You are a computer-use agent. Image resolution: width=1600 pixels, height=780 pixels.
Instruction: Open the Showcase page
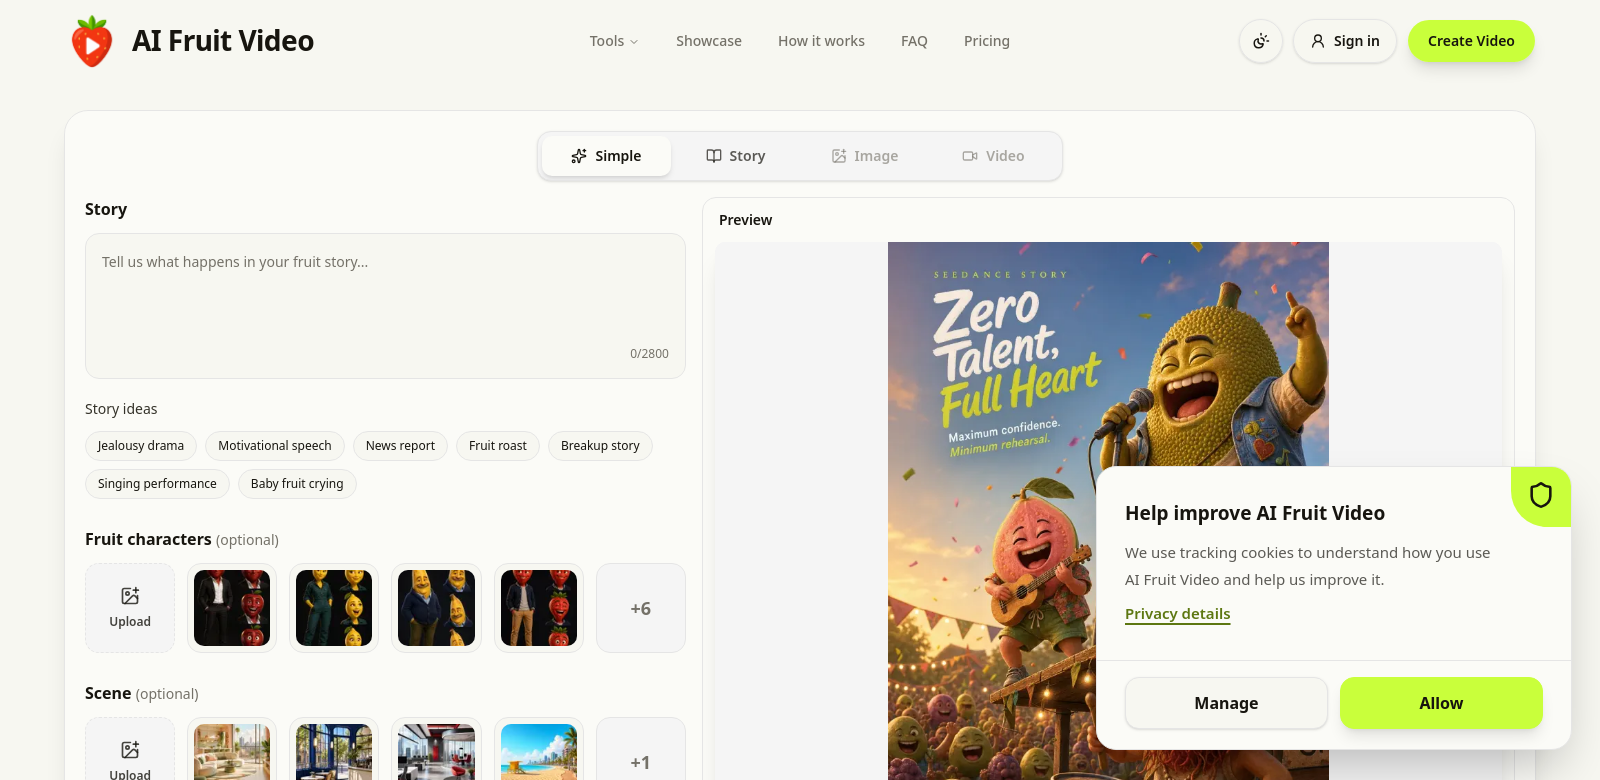point(709,41)
